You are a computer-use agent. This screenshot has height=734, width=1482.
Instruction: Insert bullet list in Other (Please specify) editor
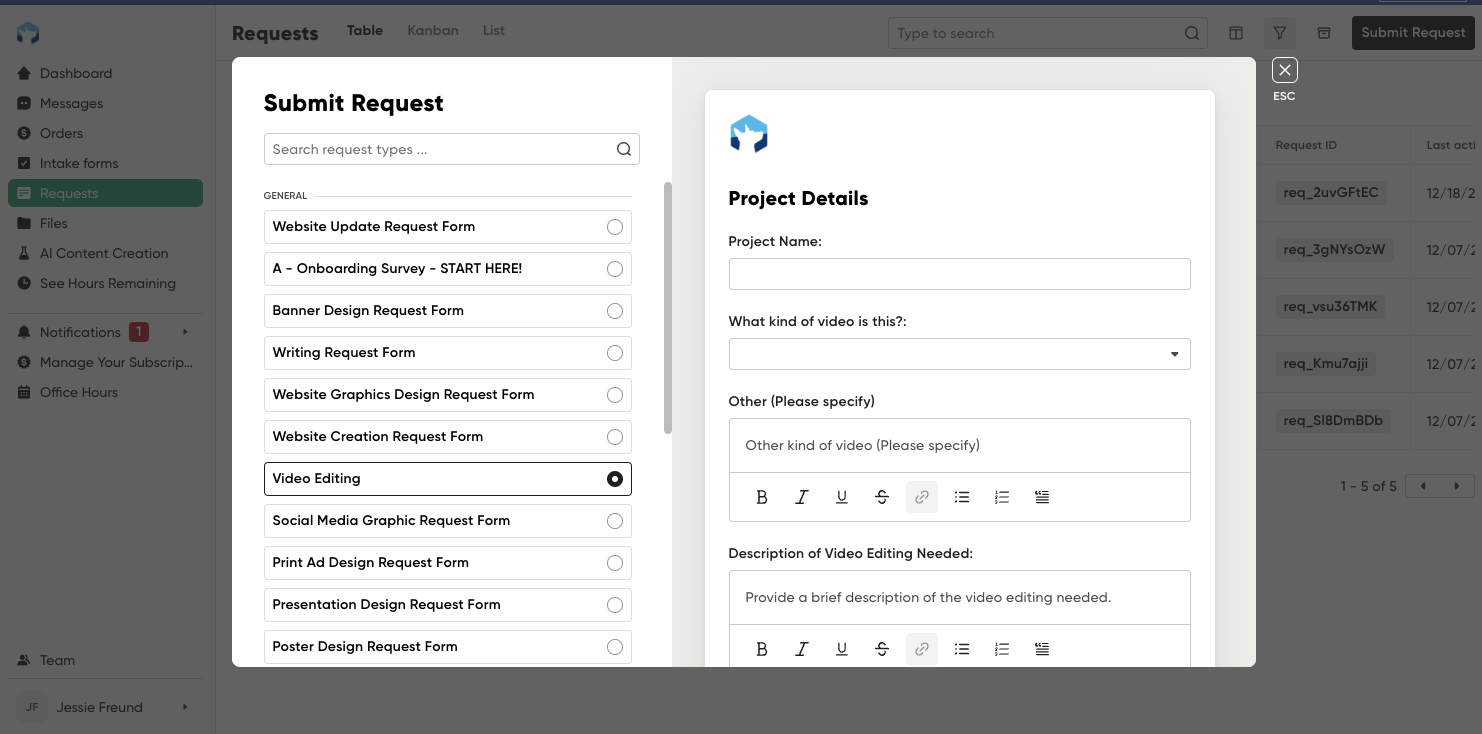(962, 497)
